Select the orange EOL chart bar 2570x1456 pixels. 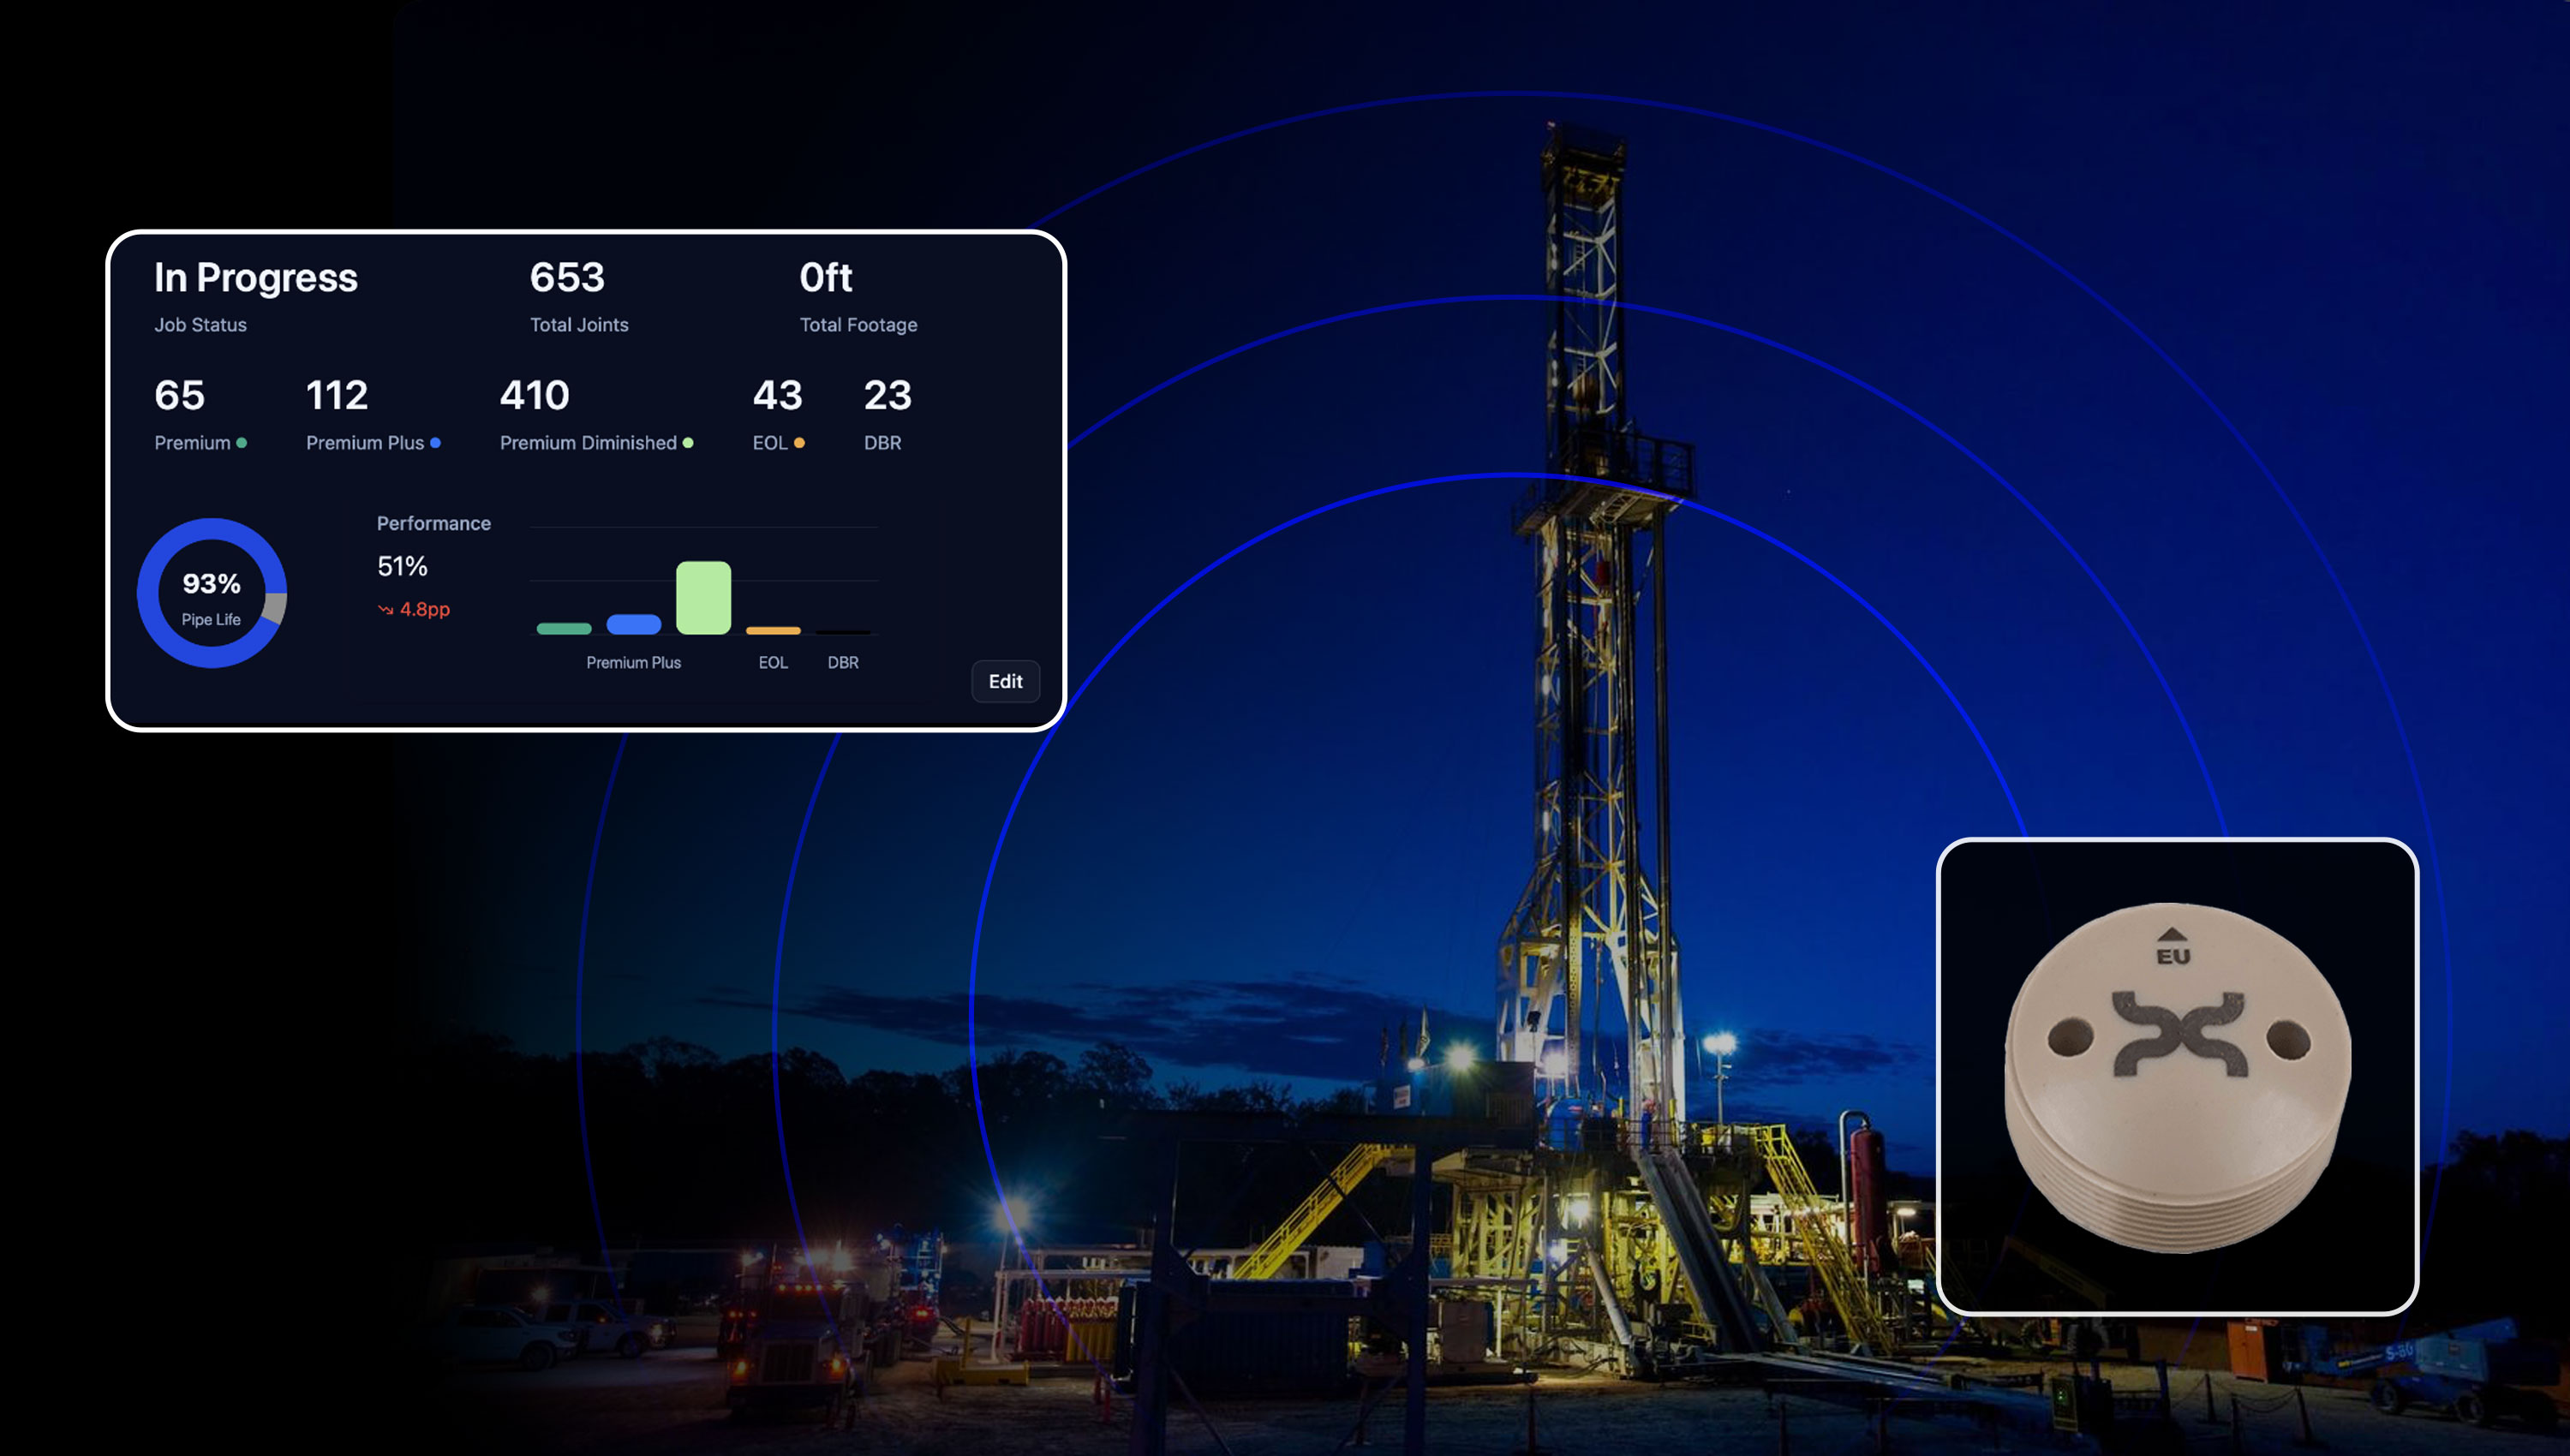[x=773, y=630]
